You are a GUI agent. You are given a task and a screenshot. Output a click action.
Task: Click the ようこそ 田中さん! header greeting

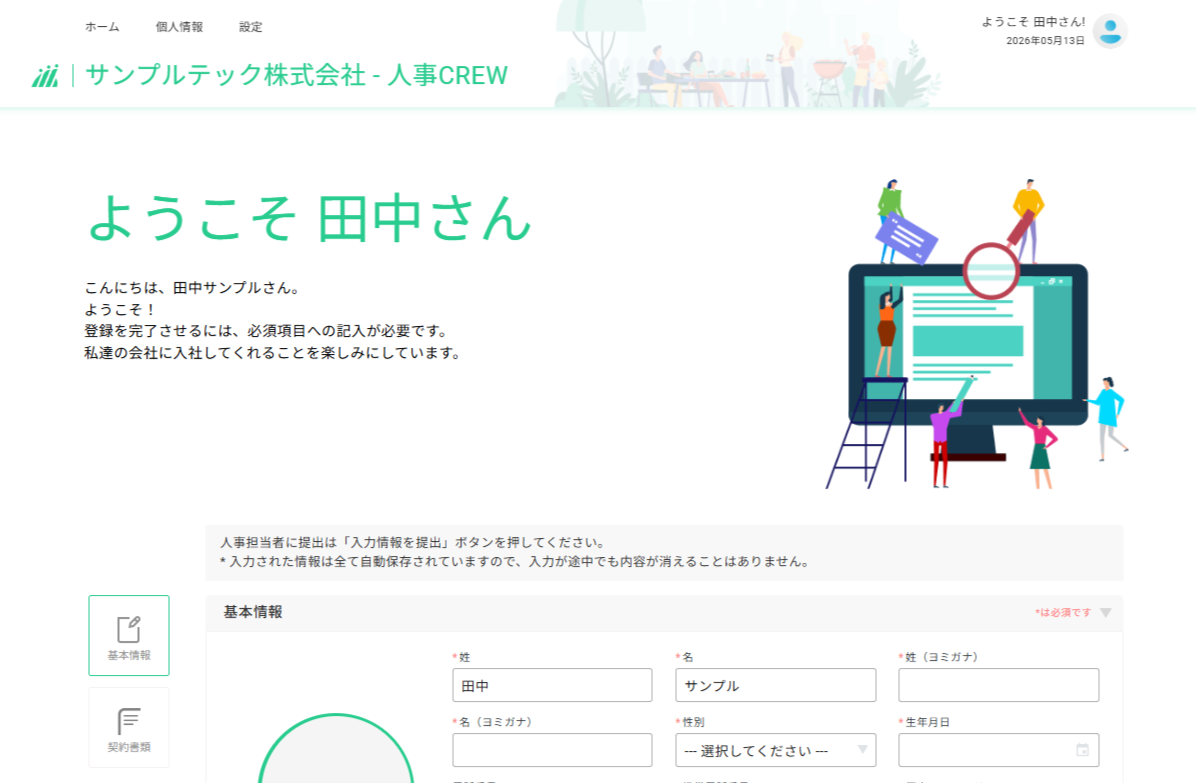[x=1033, y=22]
